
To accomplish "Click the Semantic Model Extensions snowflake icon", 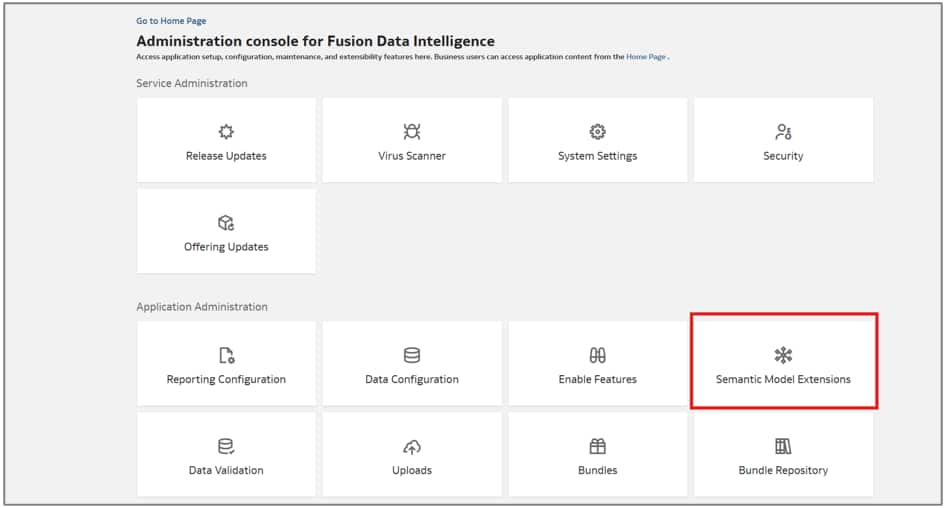I will 783,356.
